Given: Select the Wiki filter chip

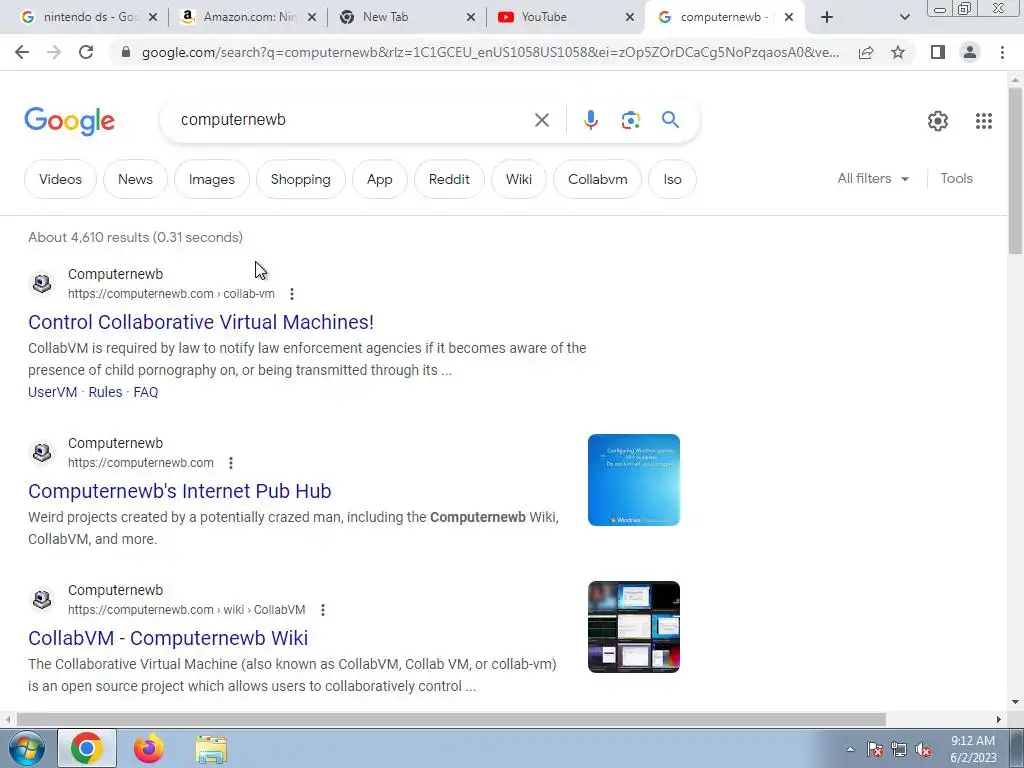Looking at the screenshot, I should coord(519,179).
